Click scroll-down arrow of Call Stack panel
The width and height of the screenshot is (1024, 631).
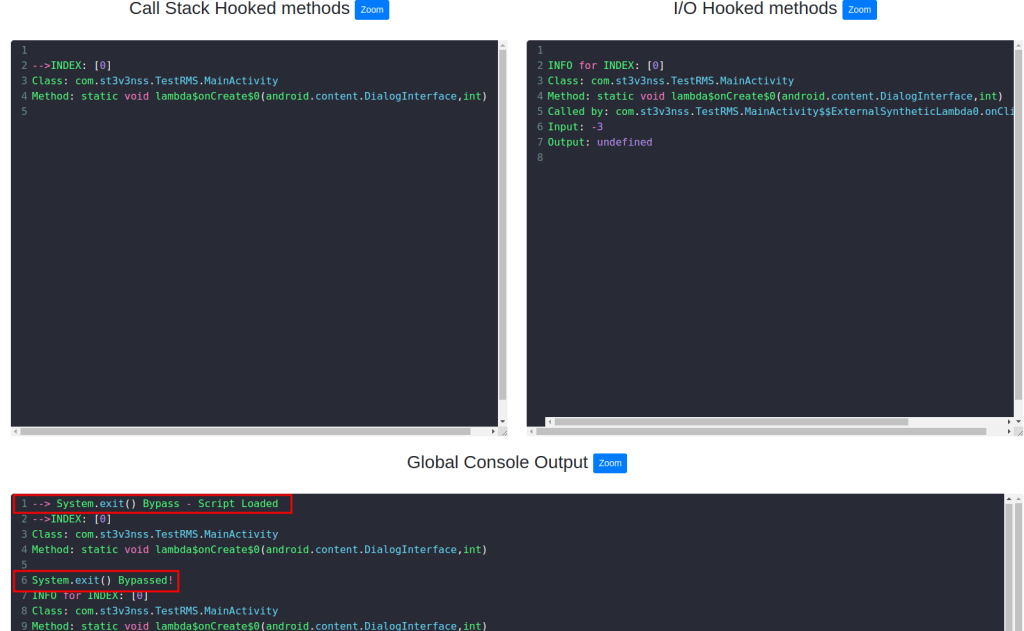(x=502, y=421)
